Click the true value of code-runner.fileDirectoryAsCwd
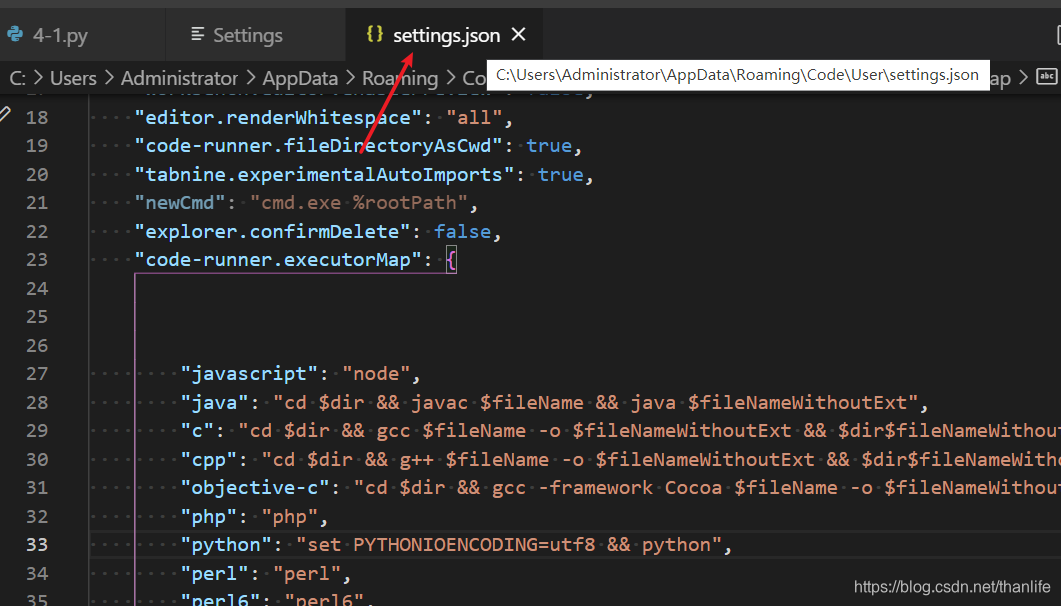The height and width of the screenshot is (606, 1061). (x=548, y=145)
